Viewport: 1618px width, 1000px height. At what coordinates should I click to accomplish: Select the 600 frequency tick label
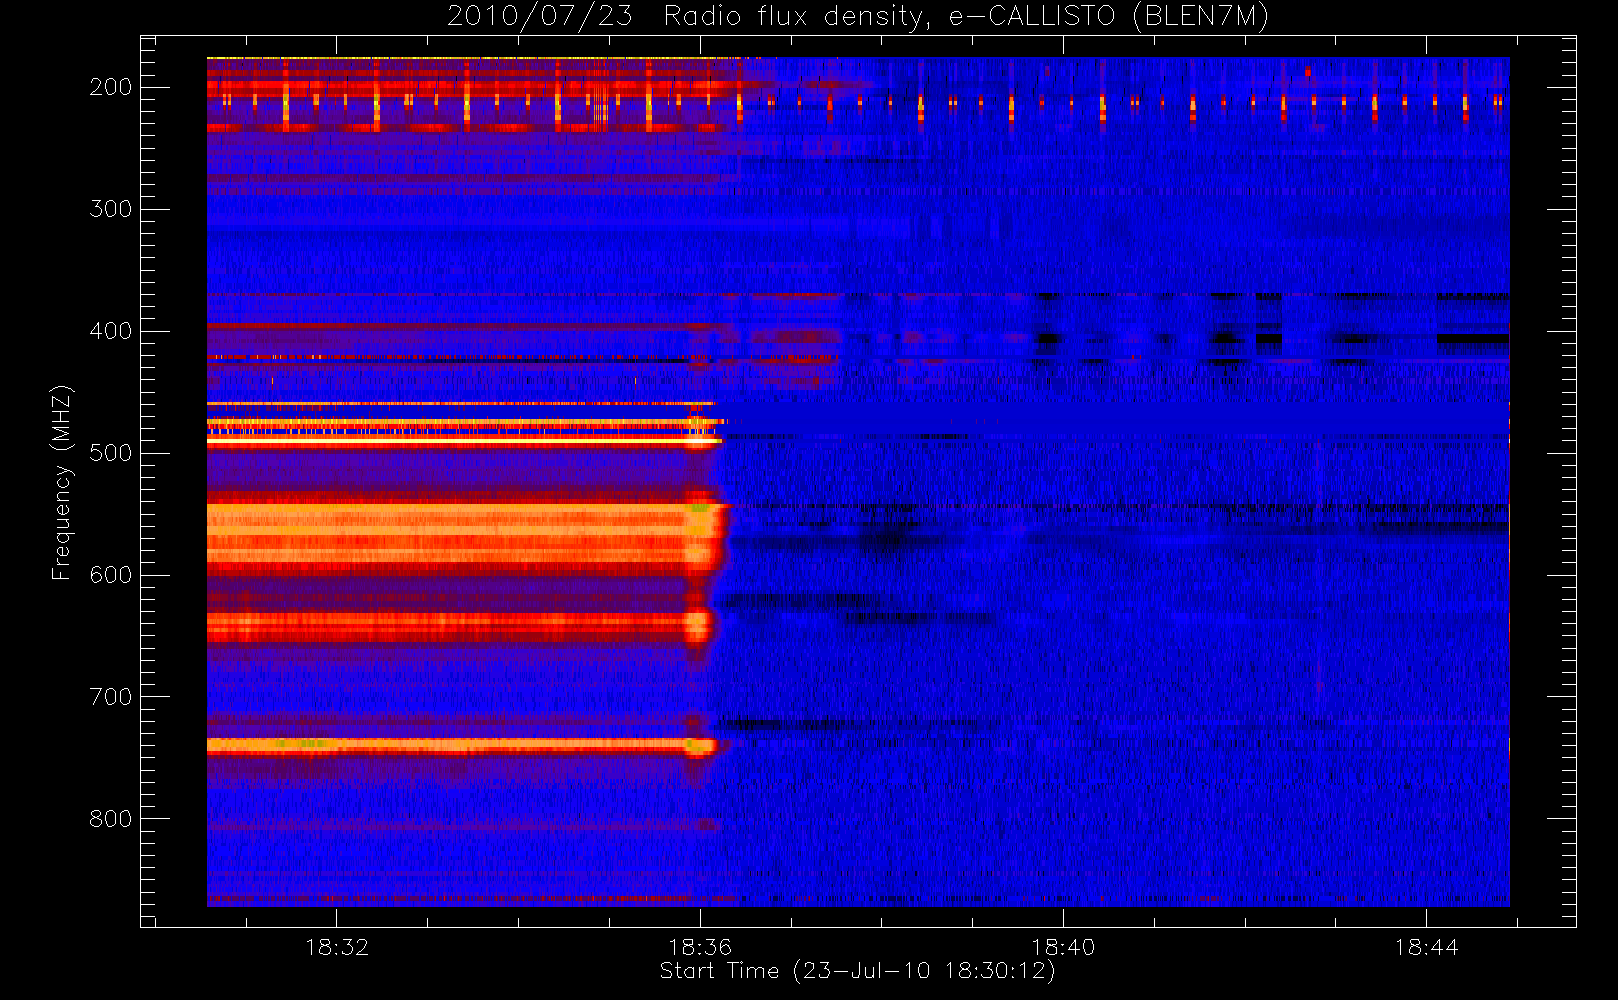click(111, 575)
